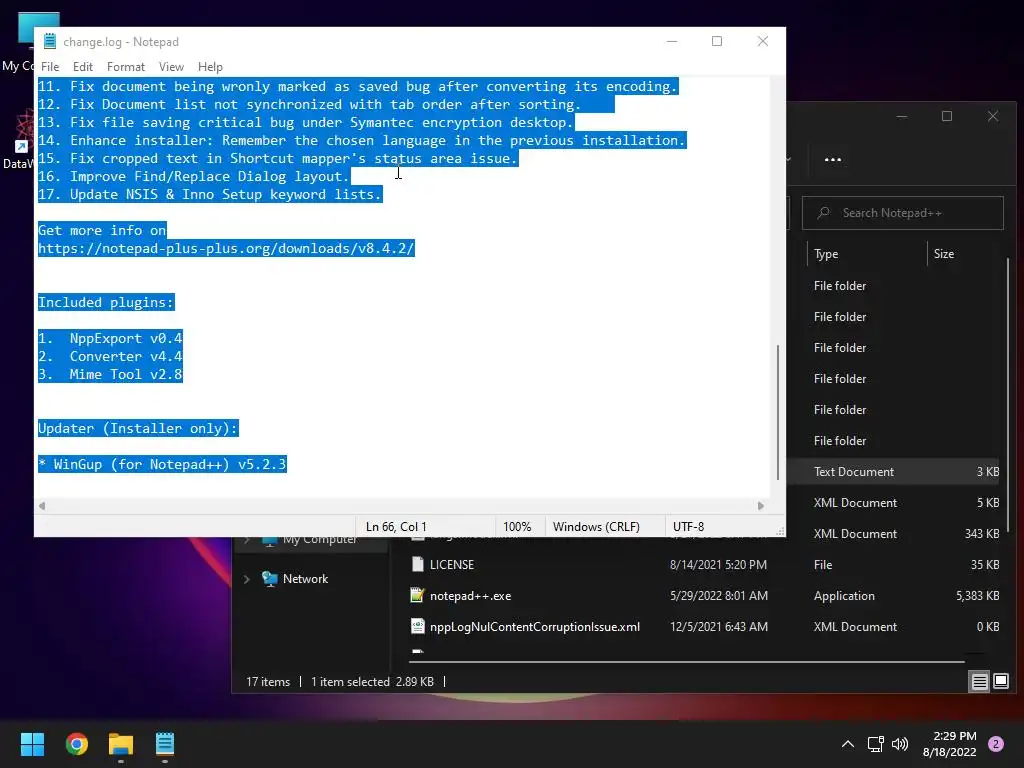This screenshot has height=768, width=1024.
Task: Click the Notepad icon in the title bar
Action: click(50, 41)
